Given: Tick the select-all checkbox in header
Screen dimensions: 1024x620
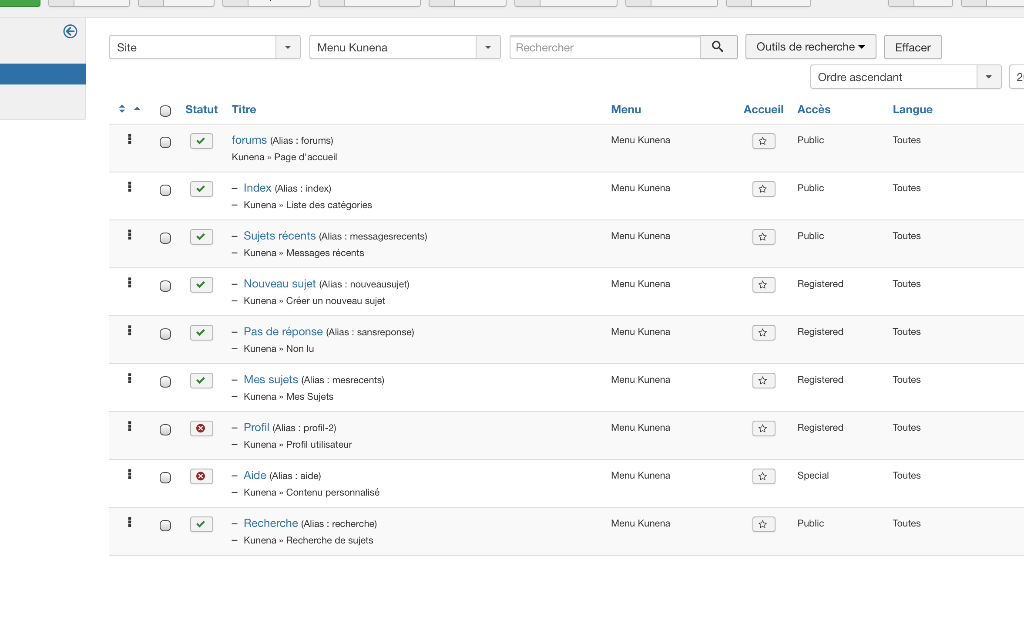Looking at the screenshot, I should [166, 111].
